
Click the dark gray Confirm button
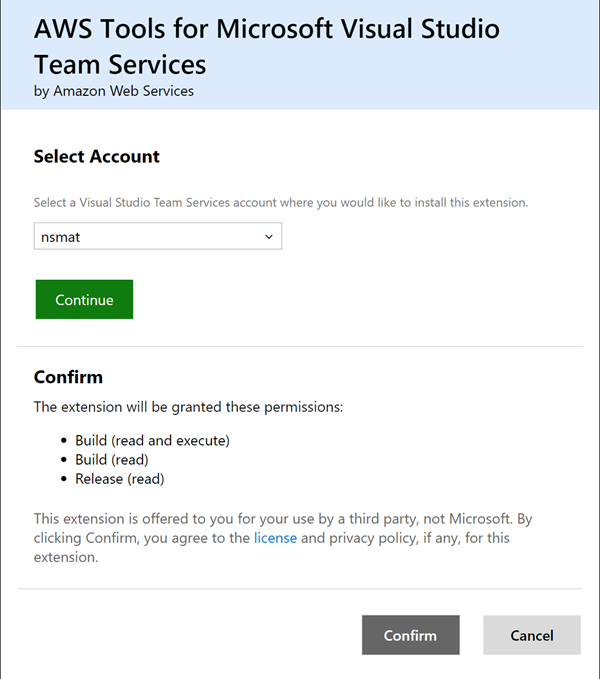(410, 635)
